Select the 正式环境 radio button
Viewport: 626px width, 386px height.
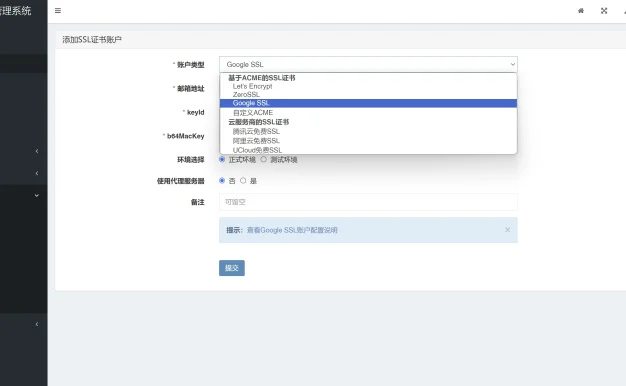coord(222,159)
